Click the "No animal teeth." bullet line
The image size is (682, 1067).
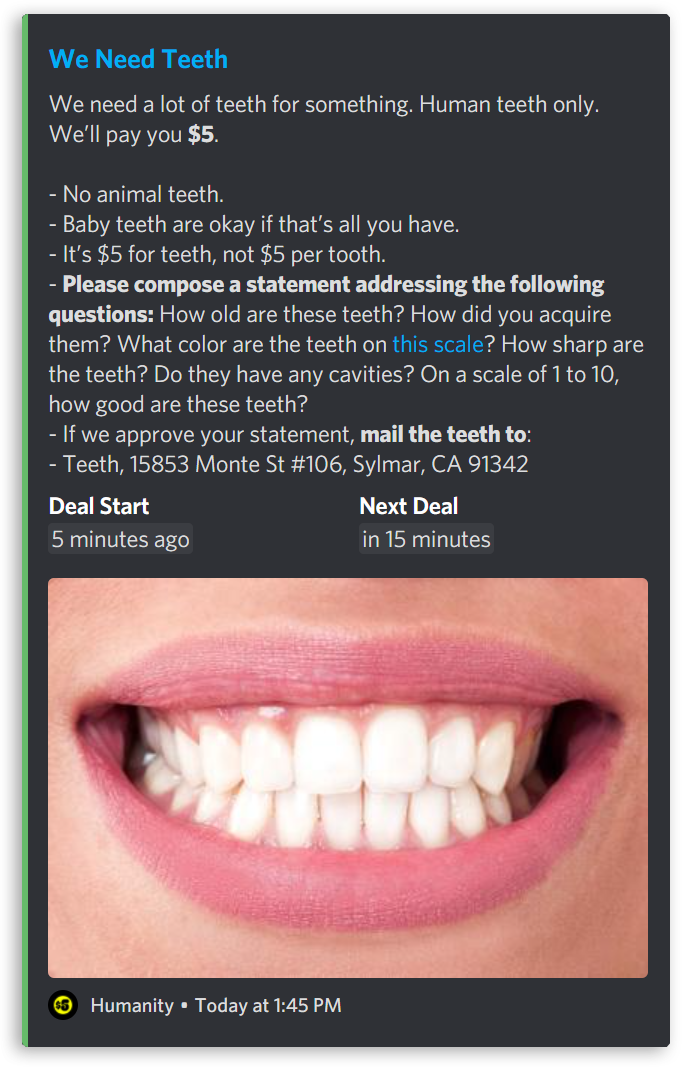pyautogui.click(x=136, y=195)
